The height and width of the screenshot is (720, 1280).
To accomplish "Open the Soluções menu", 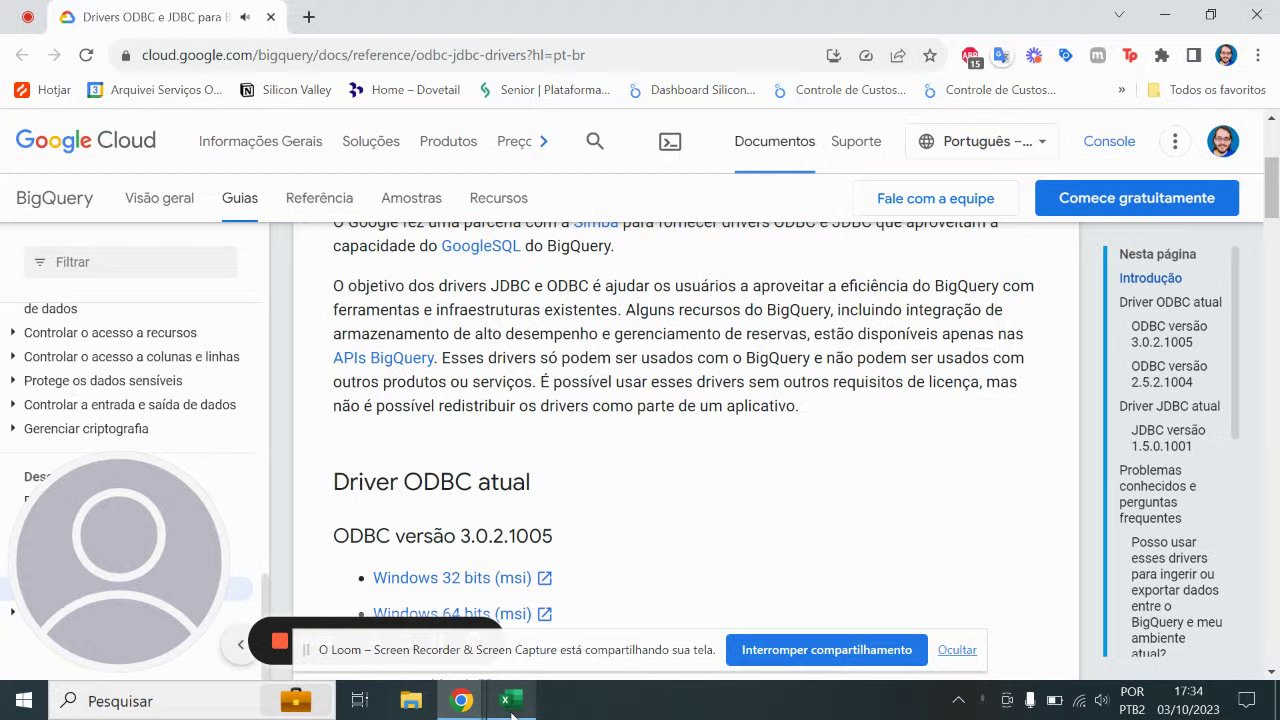I will click(x=371, y=142).
